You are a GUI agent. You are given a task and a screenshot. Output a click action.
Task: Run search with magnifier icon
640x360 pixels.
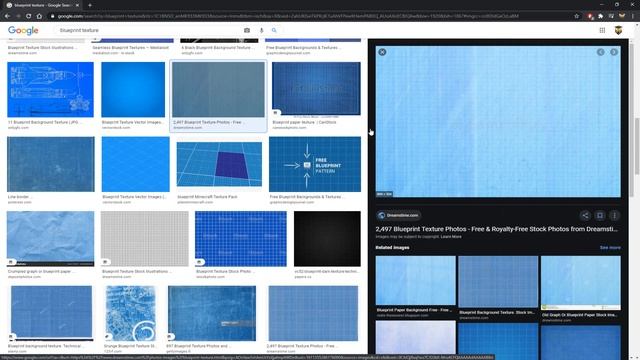tap(274, 30)
